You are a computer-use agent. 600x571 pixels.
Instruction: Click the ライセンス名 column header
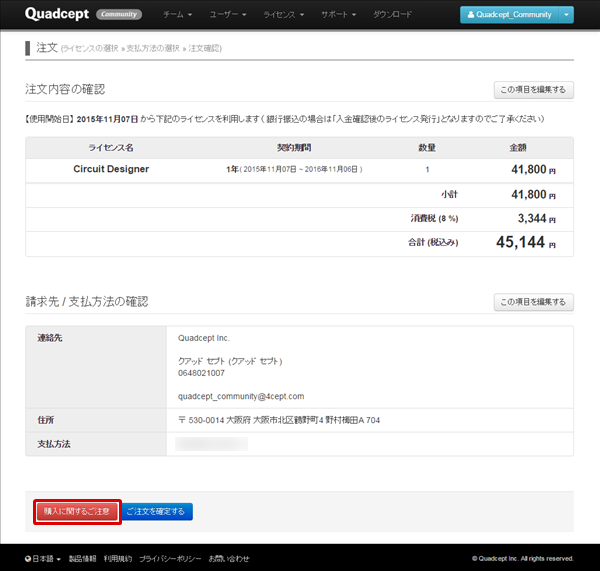pyautogui.click(x=111, y=148)
